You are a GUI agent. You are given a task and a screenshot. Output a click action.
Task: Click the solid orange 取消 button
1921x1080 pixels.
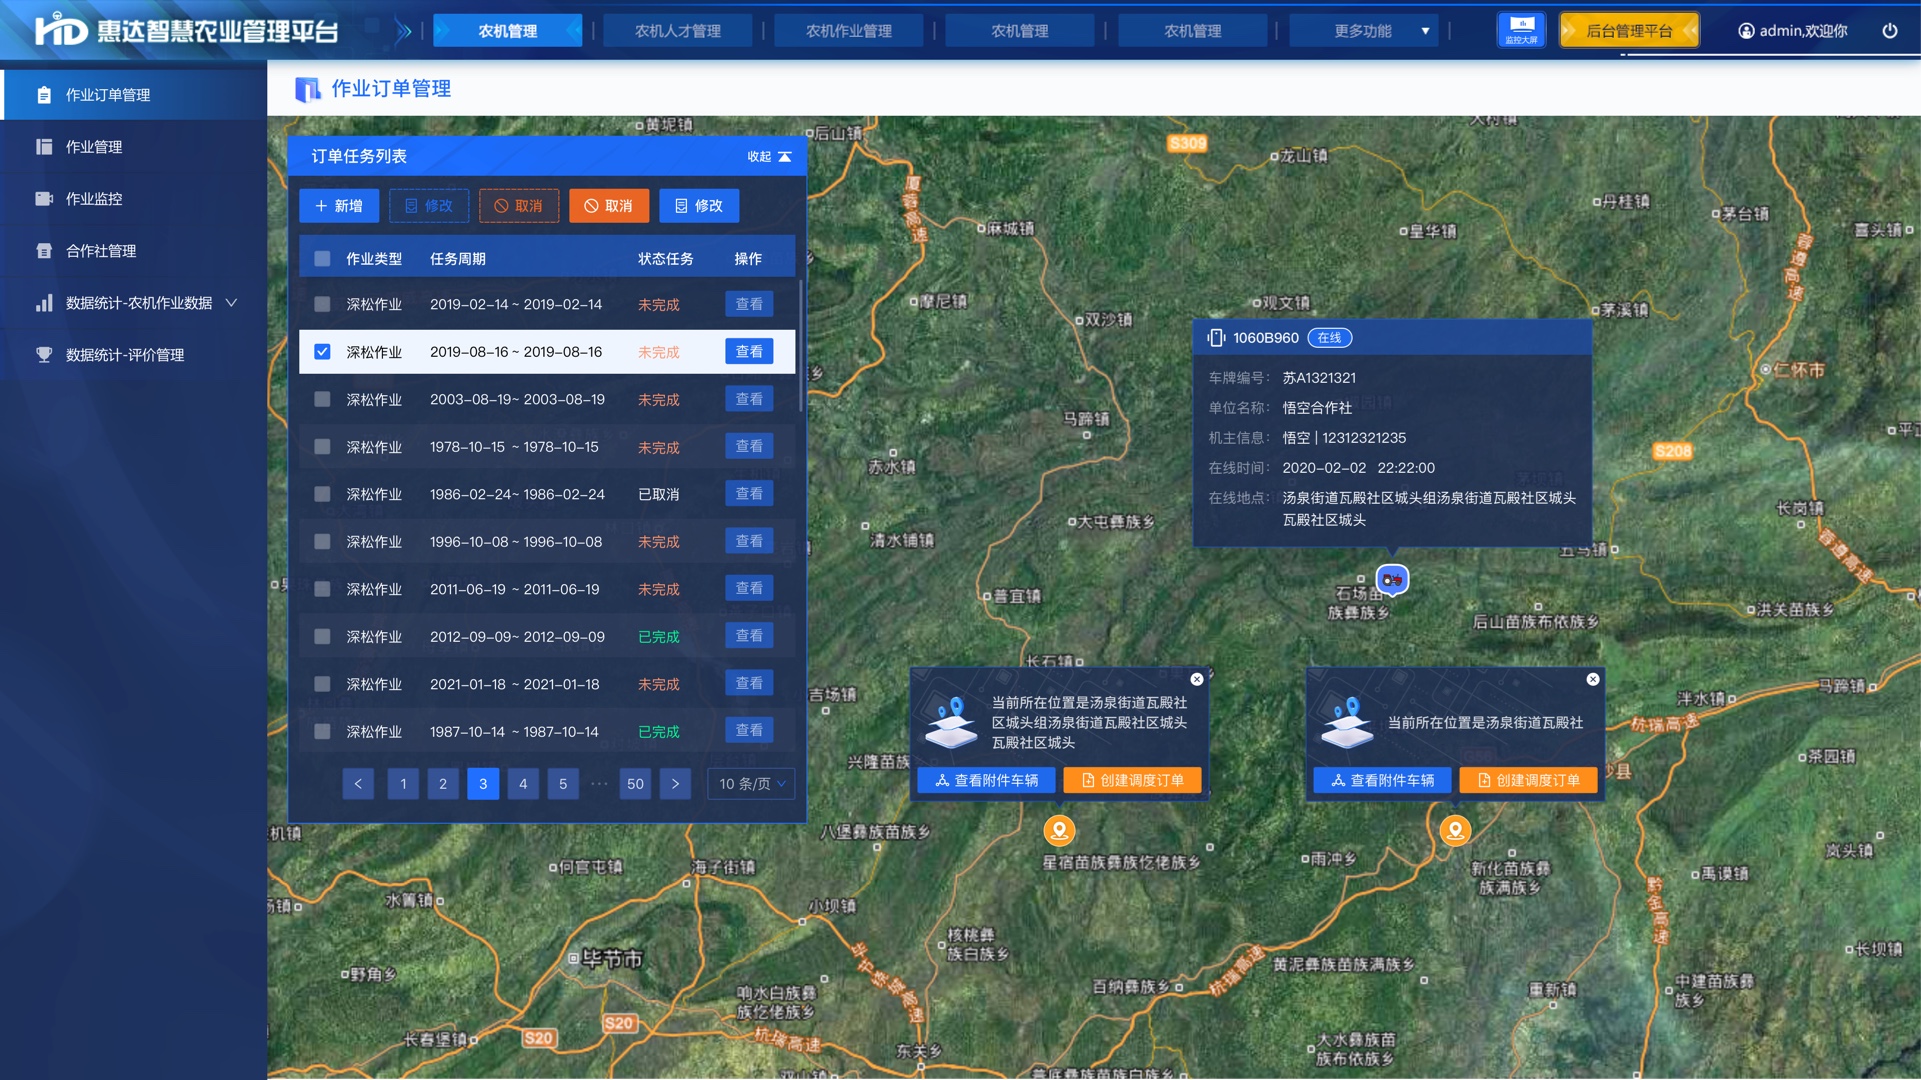pyautogui.click(x=609, y=206)
